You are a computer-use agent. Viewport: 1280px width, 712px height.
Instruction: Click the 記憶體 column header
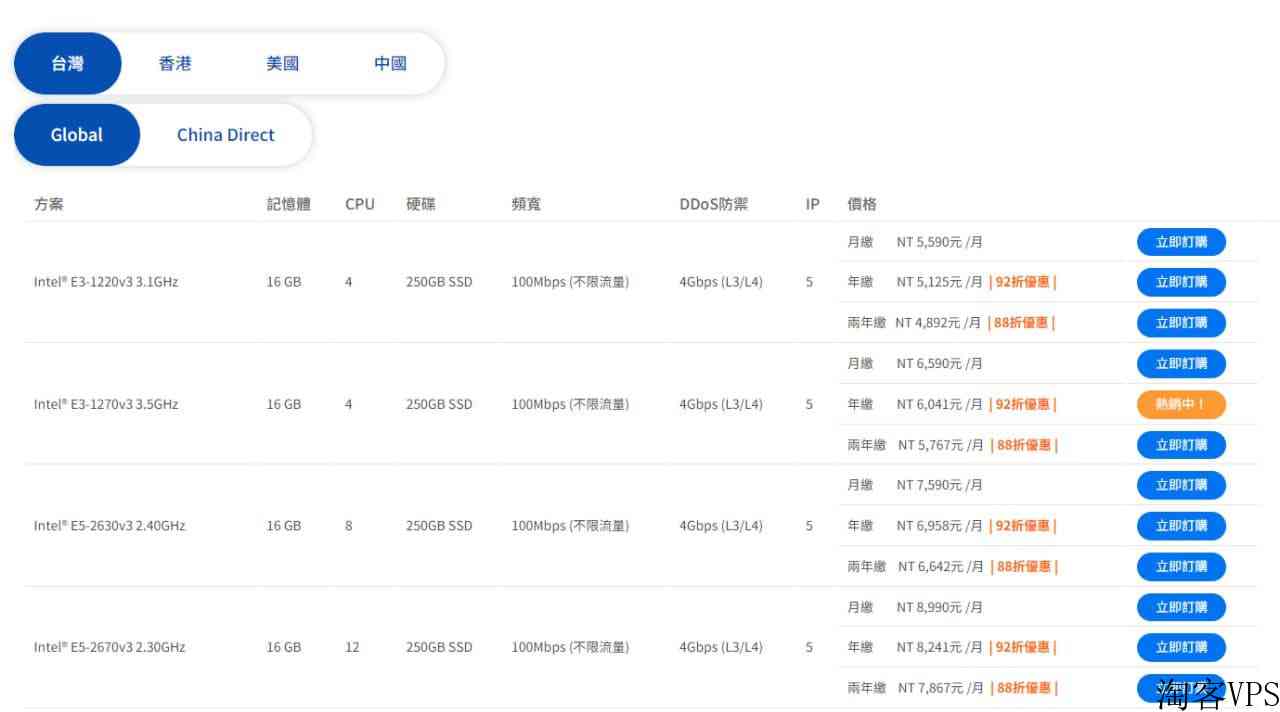coord(289,204)
